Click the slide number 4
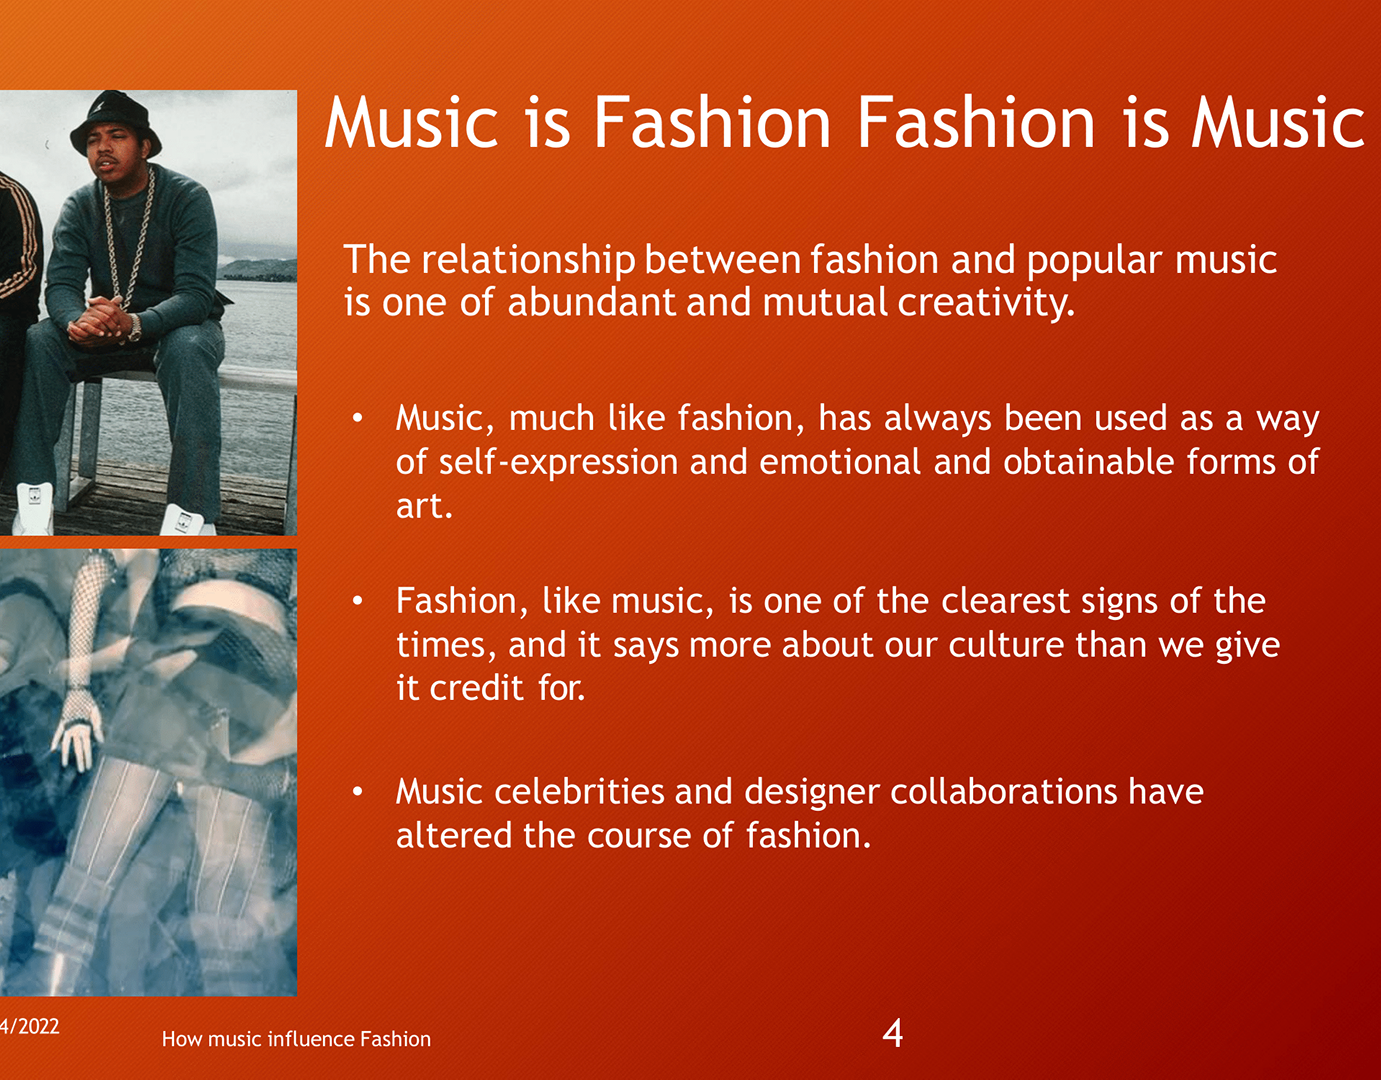The width and height of the screenshot is (1381, 1080). tap(893, 1032)
